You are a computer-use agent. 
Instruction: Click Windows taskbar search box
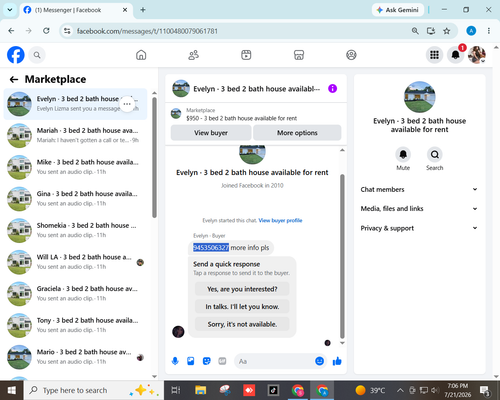click(x=94, y=390)
